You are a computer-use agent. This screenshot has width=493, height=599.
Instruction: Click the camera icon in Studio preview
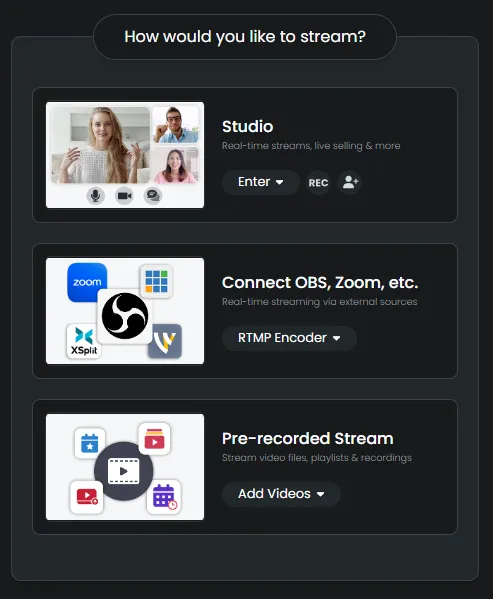124,196
